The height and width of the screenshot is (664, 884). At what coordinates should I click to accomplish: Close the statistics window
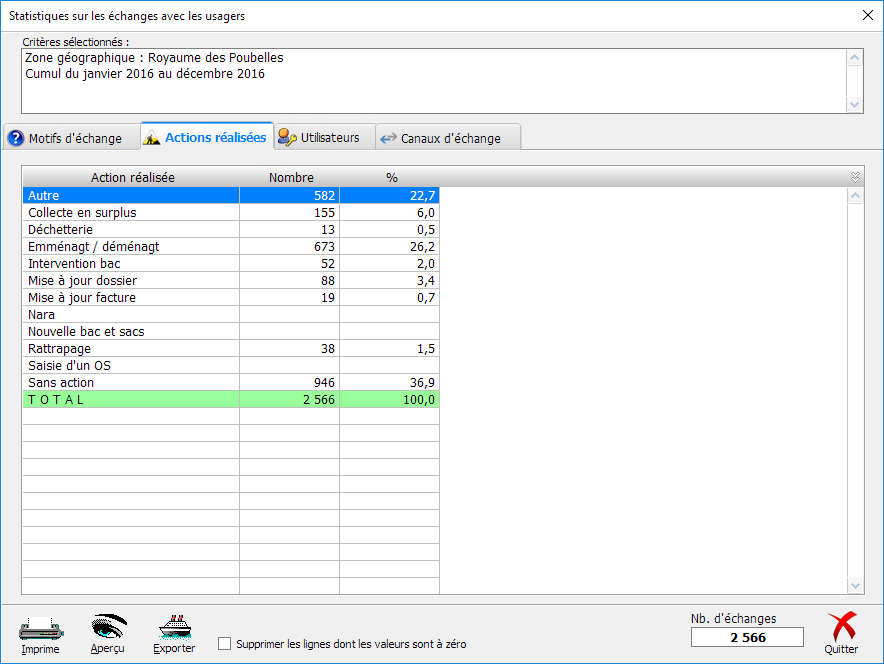pyautogui.click(x=866, y=15)
